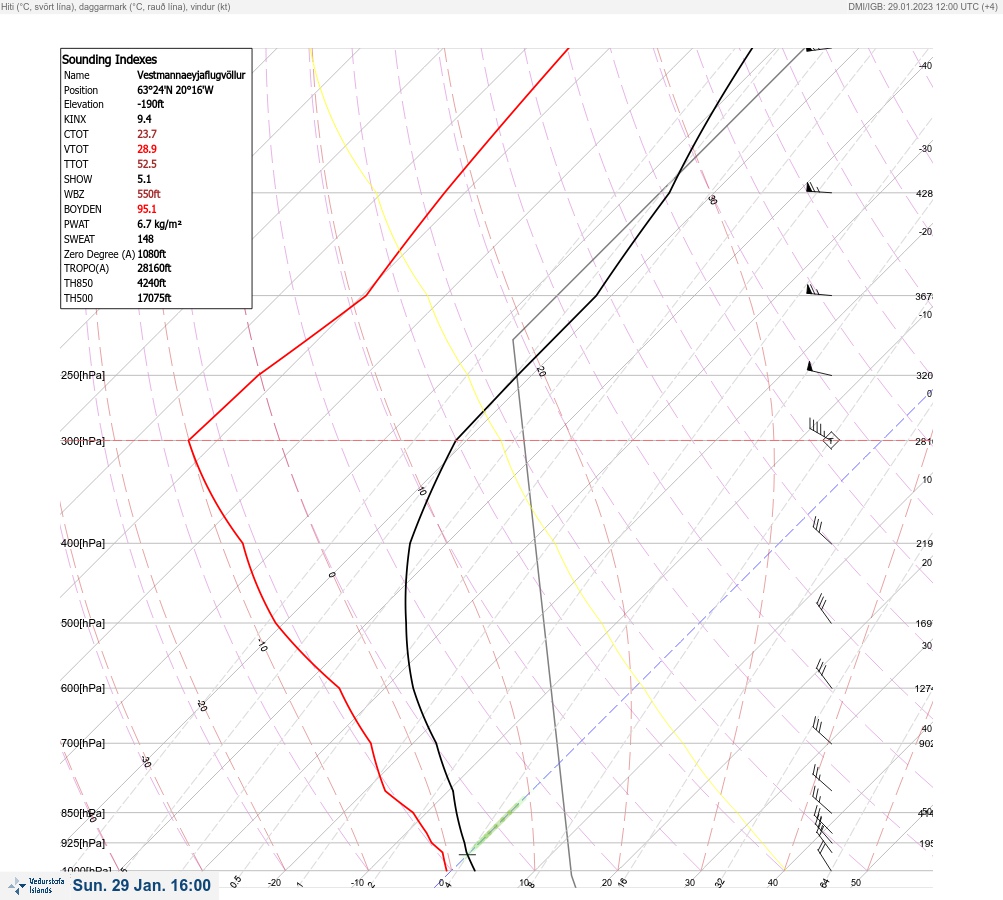Click the 600[hPa] pressure label

tap(83, 688)
